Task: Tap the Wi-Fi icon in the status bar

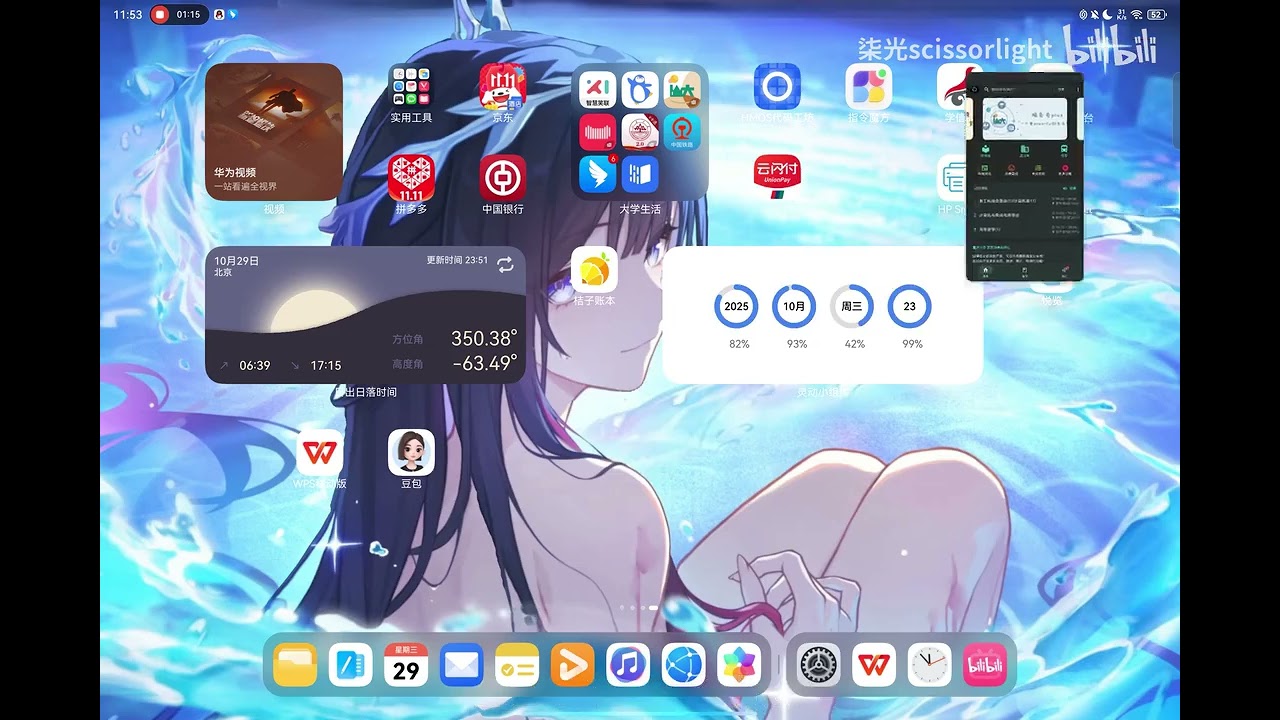Action: tap(1137, 15)
